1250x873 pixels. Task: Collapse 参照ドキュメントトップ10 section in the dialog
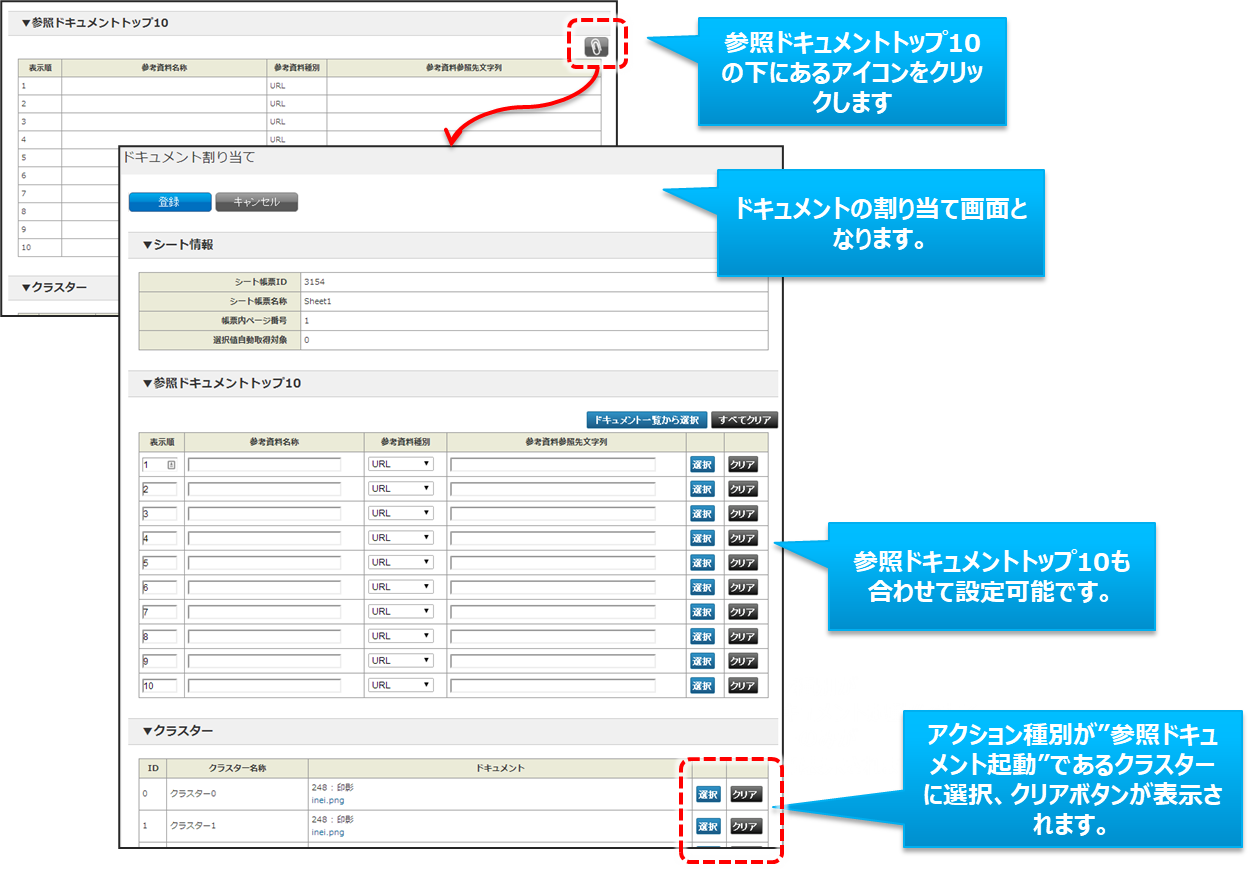tap(221, 384)
